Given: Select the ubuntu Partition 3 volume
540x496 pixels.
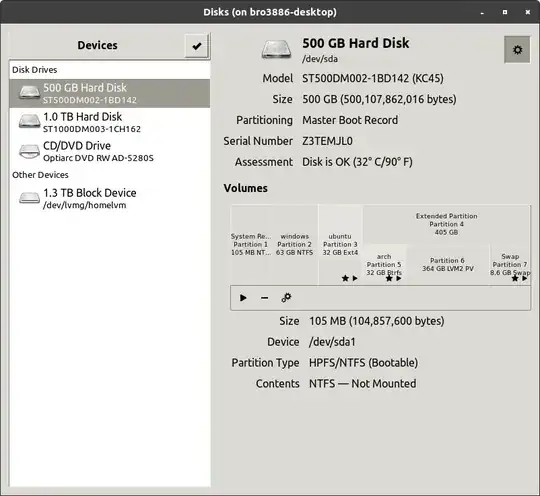Looking at the screenshot, I should [340, 245].
